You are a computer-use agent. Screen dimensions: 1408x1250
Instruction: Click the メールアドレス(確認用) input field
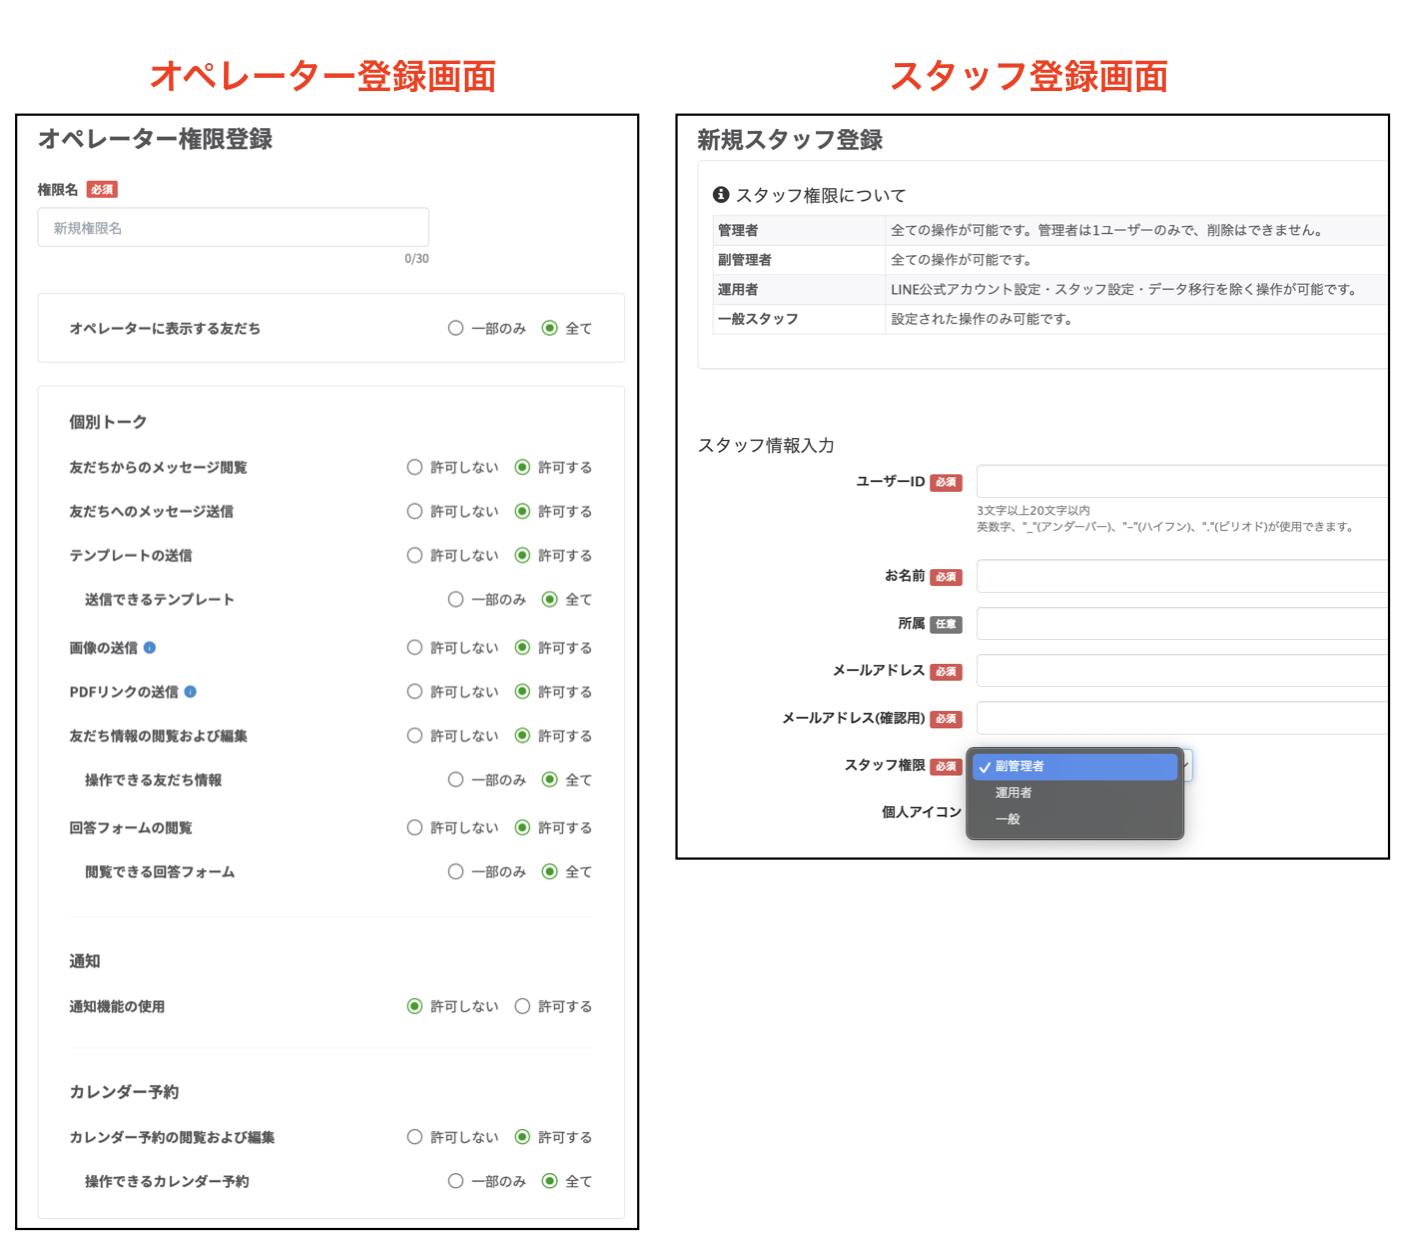pyautogui.click(x=1180, y=717)
